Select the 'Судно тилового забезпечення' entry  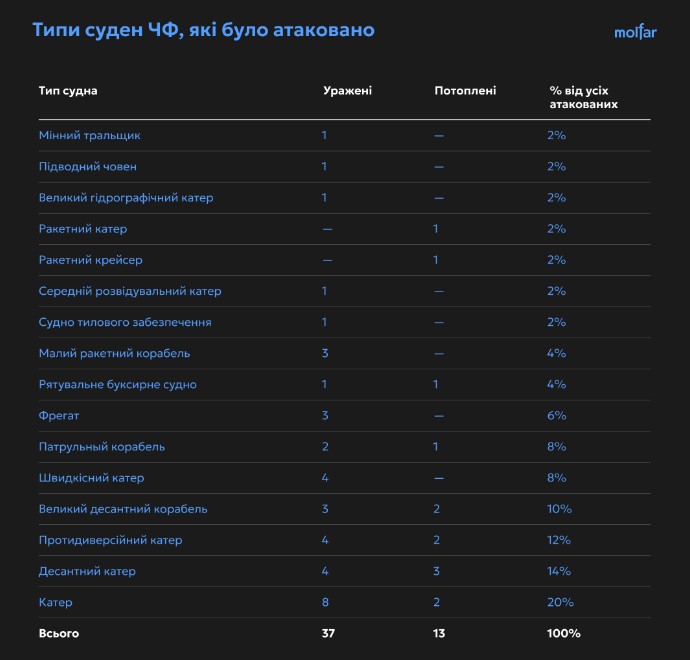click(125, 322)
